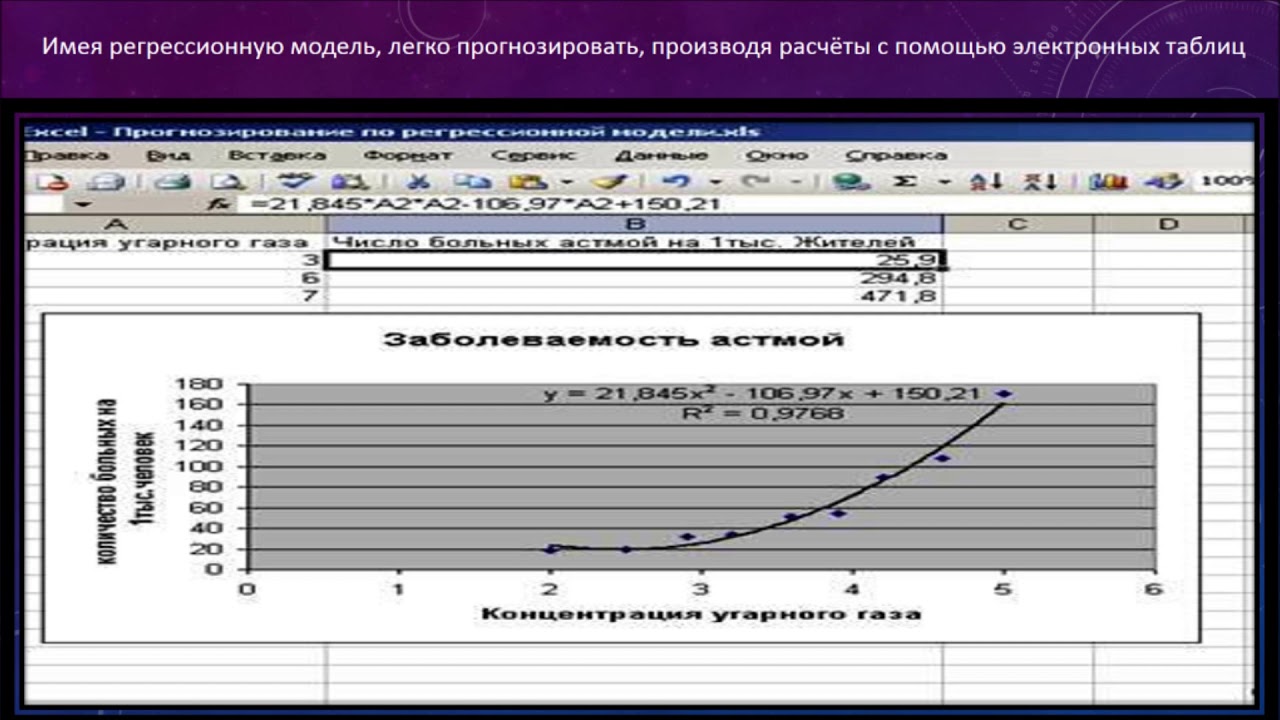Screen dimensions: 1280x720
Task: Click the Undo arrow icon
Action: (x=677, y=182)
